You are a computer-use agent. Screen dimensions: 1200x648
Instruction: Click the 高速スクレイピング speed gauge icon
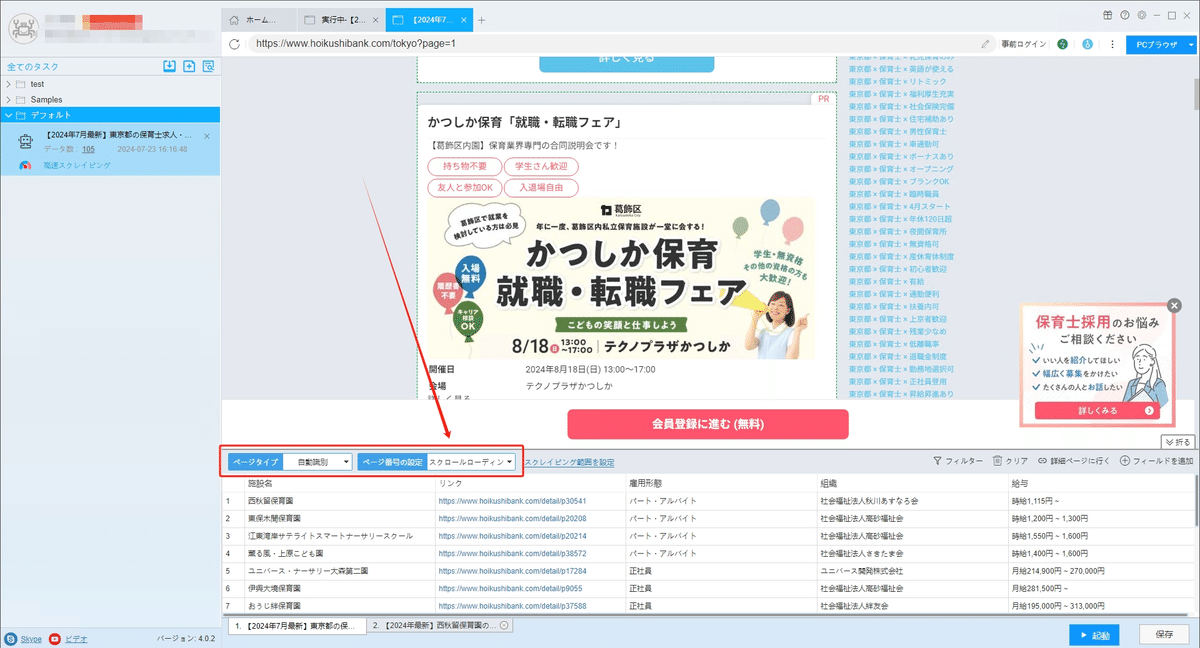pyautogui.click(x=26, y=166)
